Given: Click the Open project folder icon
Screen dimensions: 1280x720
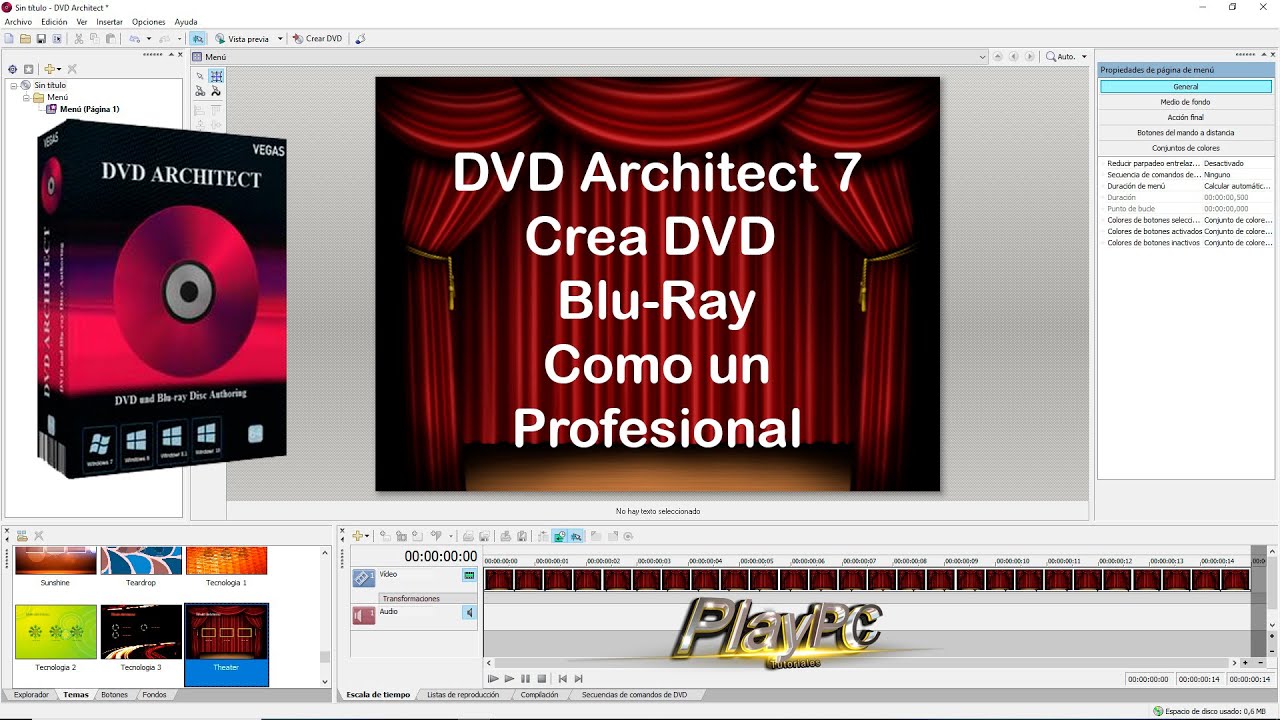Looking at the screenshot, I should tap(25, 39).
